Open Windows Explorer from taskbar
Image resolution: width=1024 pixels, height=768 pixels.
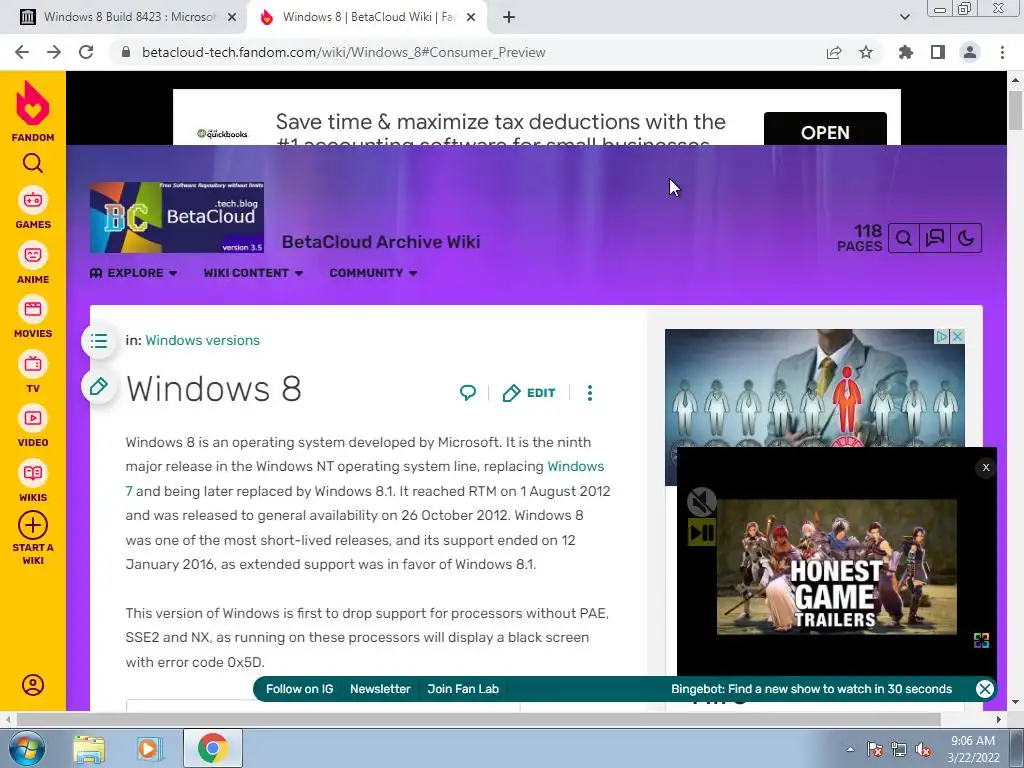89,749
